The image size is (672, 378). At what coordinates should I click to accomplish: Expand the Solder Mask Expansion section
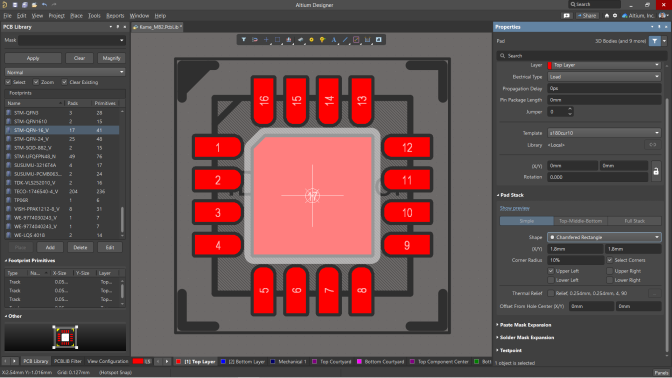(526, 338)
